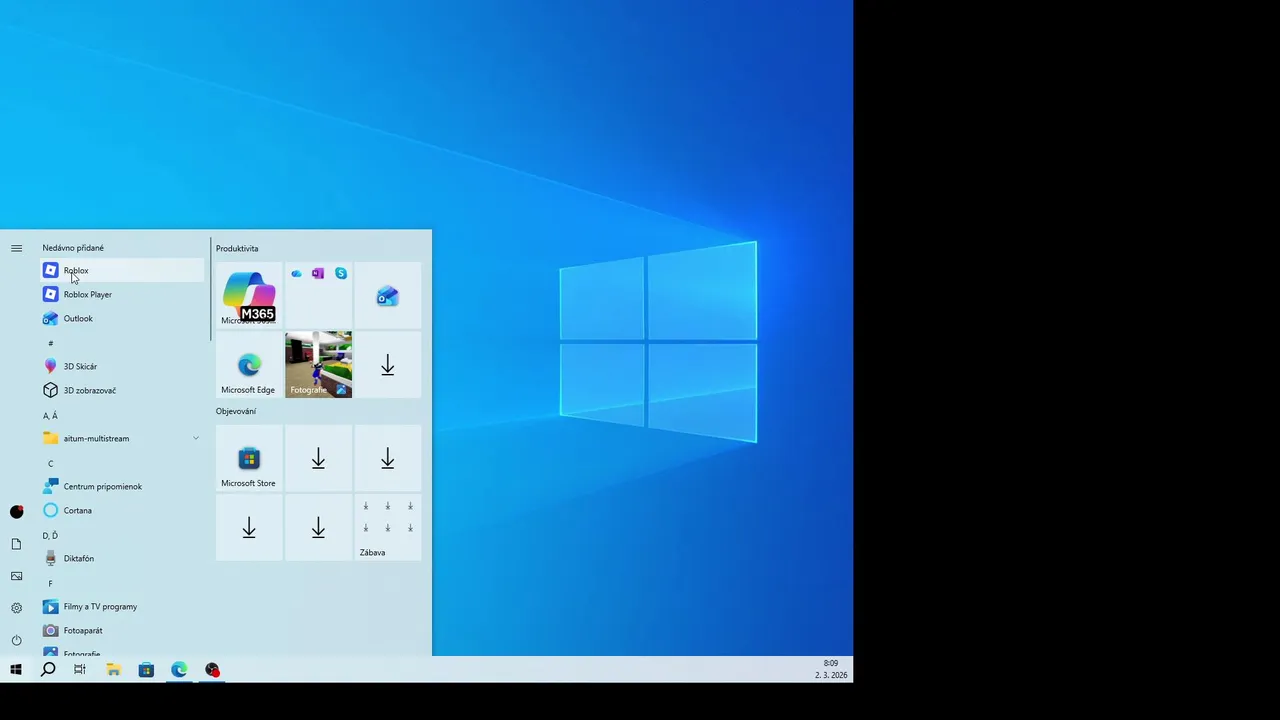Open Documents from Start rail
This screenshot has width=1280, height=720.
(16, 544)
